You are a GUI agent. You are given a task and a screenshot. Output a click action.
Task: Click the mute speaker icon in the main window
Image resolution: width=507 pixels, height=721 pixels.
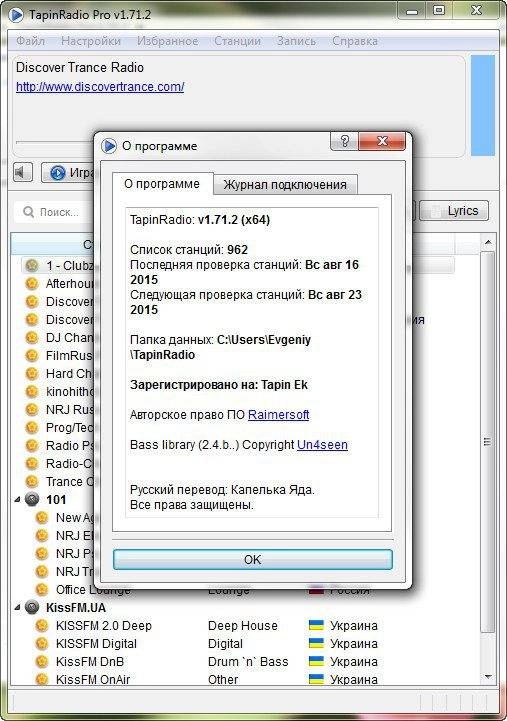22,172
